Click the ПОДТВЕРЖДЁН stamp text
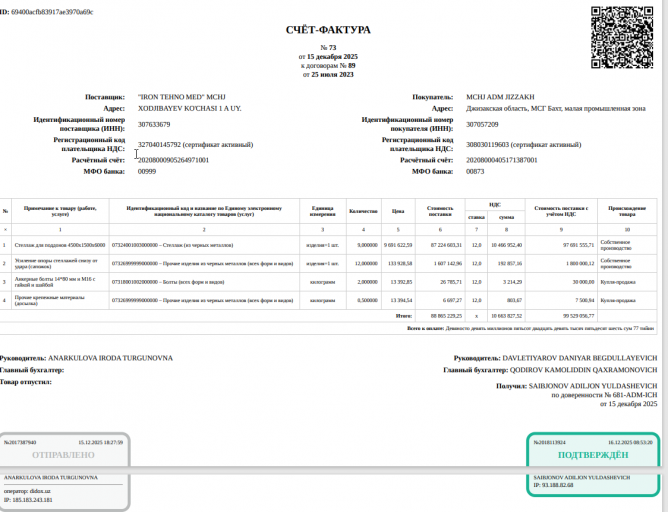 pos(593,455)
